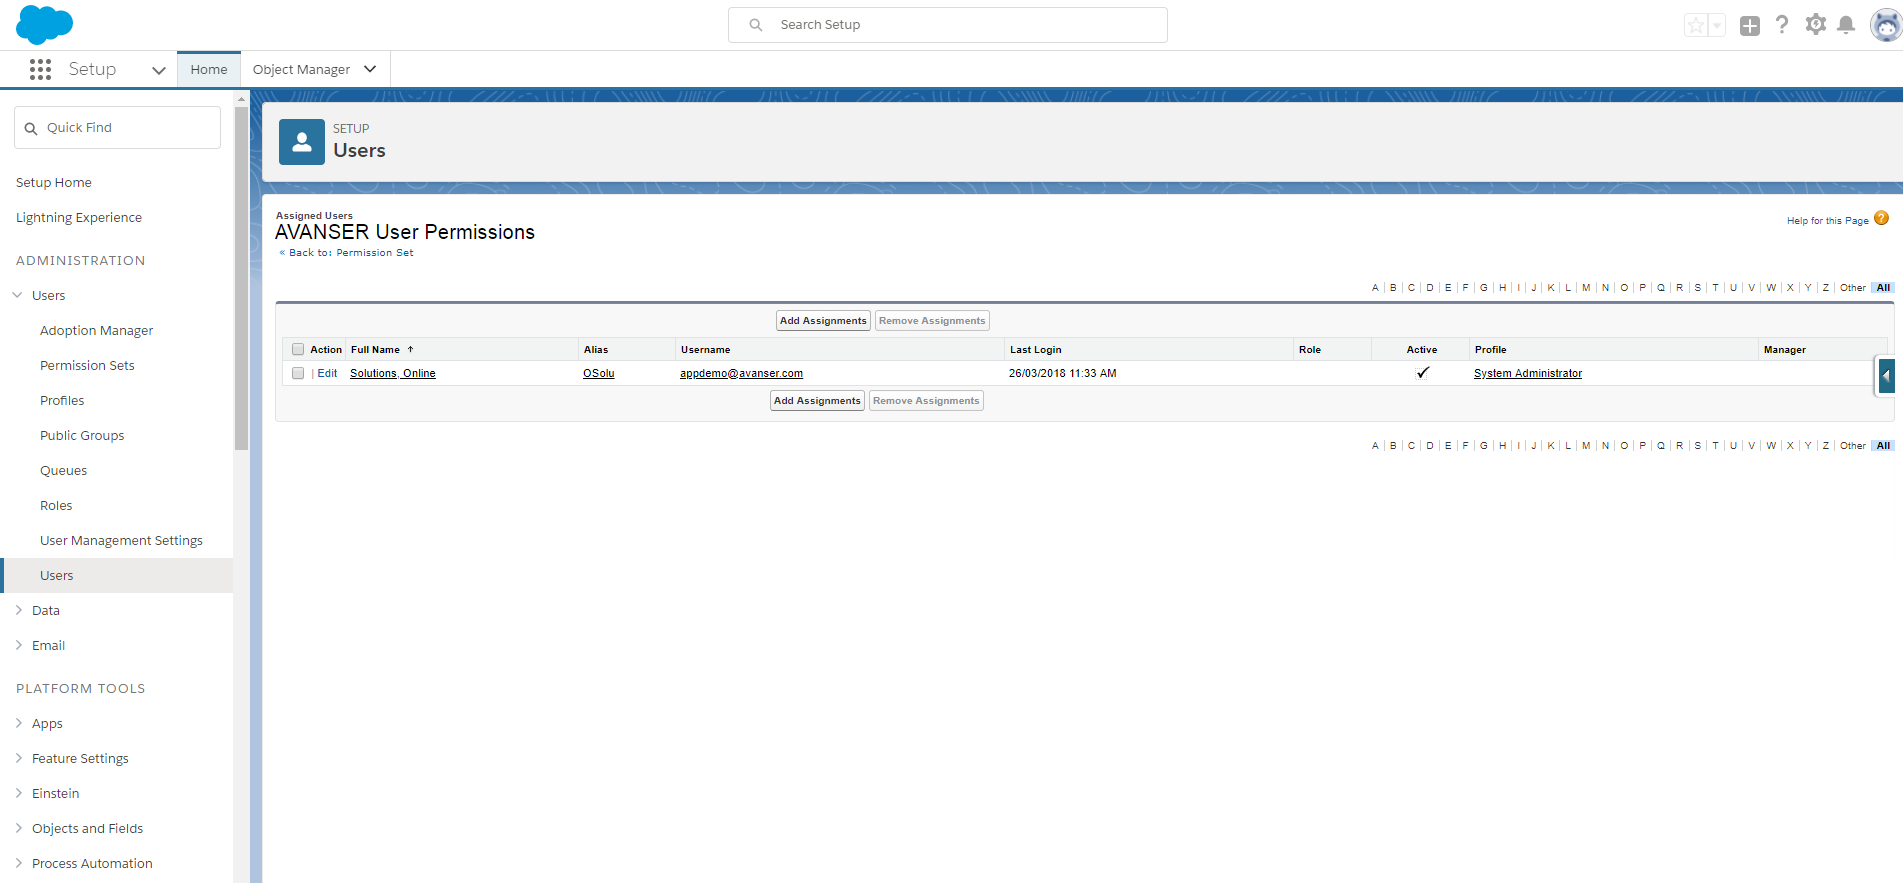Click the bottom Remove Assignments button
This screenshot has width=1903, height=883.
[926, 401]
